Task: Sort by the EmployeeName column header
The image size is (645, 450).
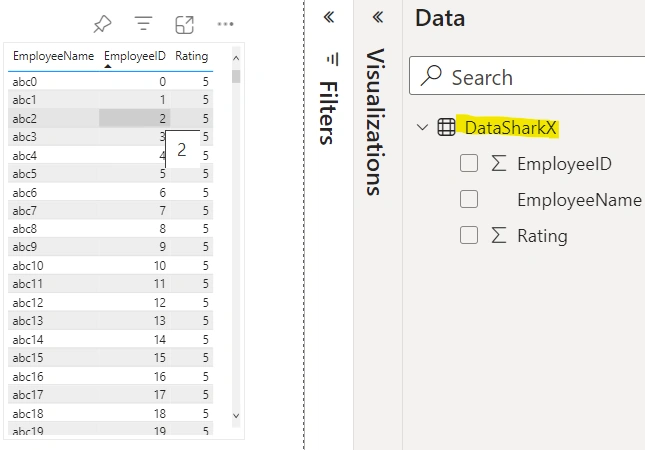Action: [53, 56]
